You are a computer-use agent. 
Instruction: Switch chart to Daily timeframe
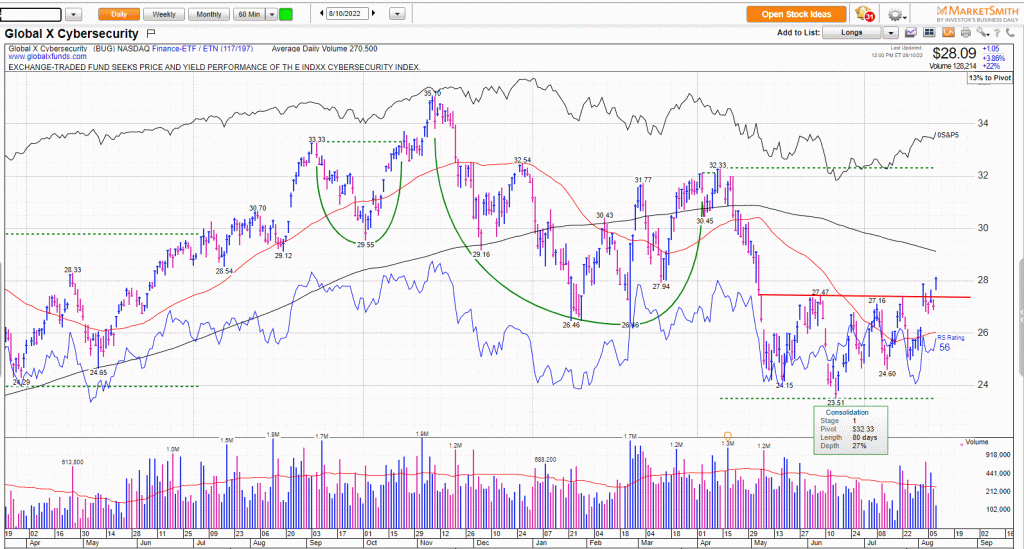tap(119, 14)
